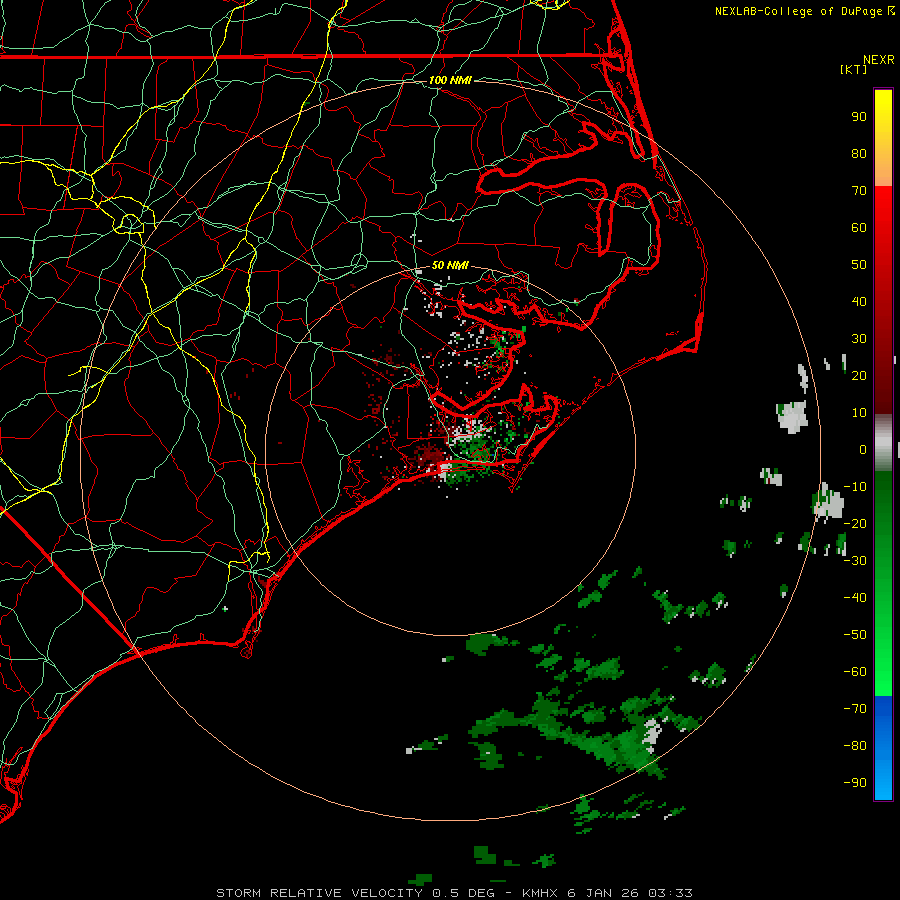Screen dimensions: 900x900
Task: Select the gray zero-velocity segment of color bar
Action: pos(883,442)
